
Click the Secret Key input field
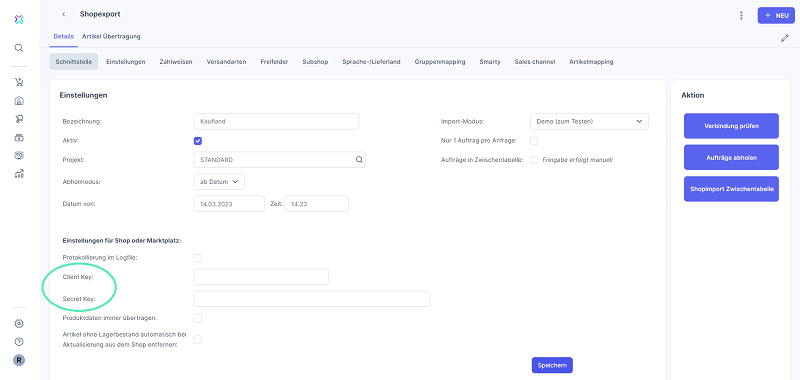pyautogui.click(x=312, y=299)
